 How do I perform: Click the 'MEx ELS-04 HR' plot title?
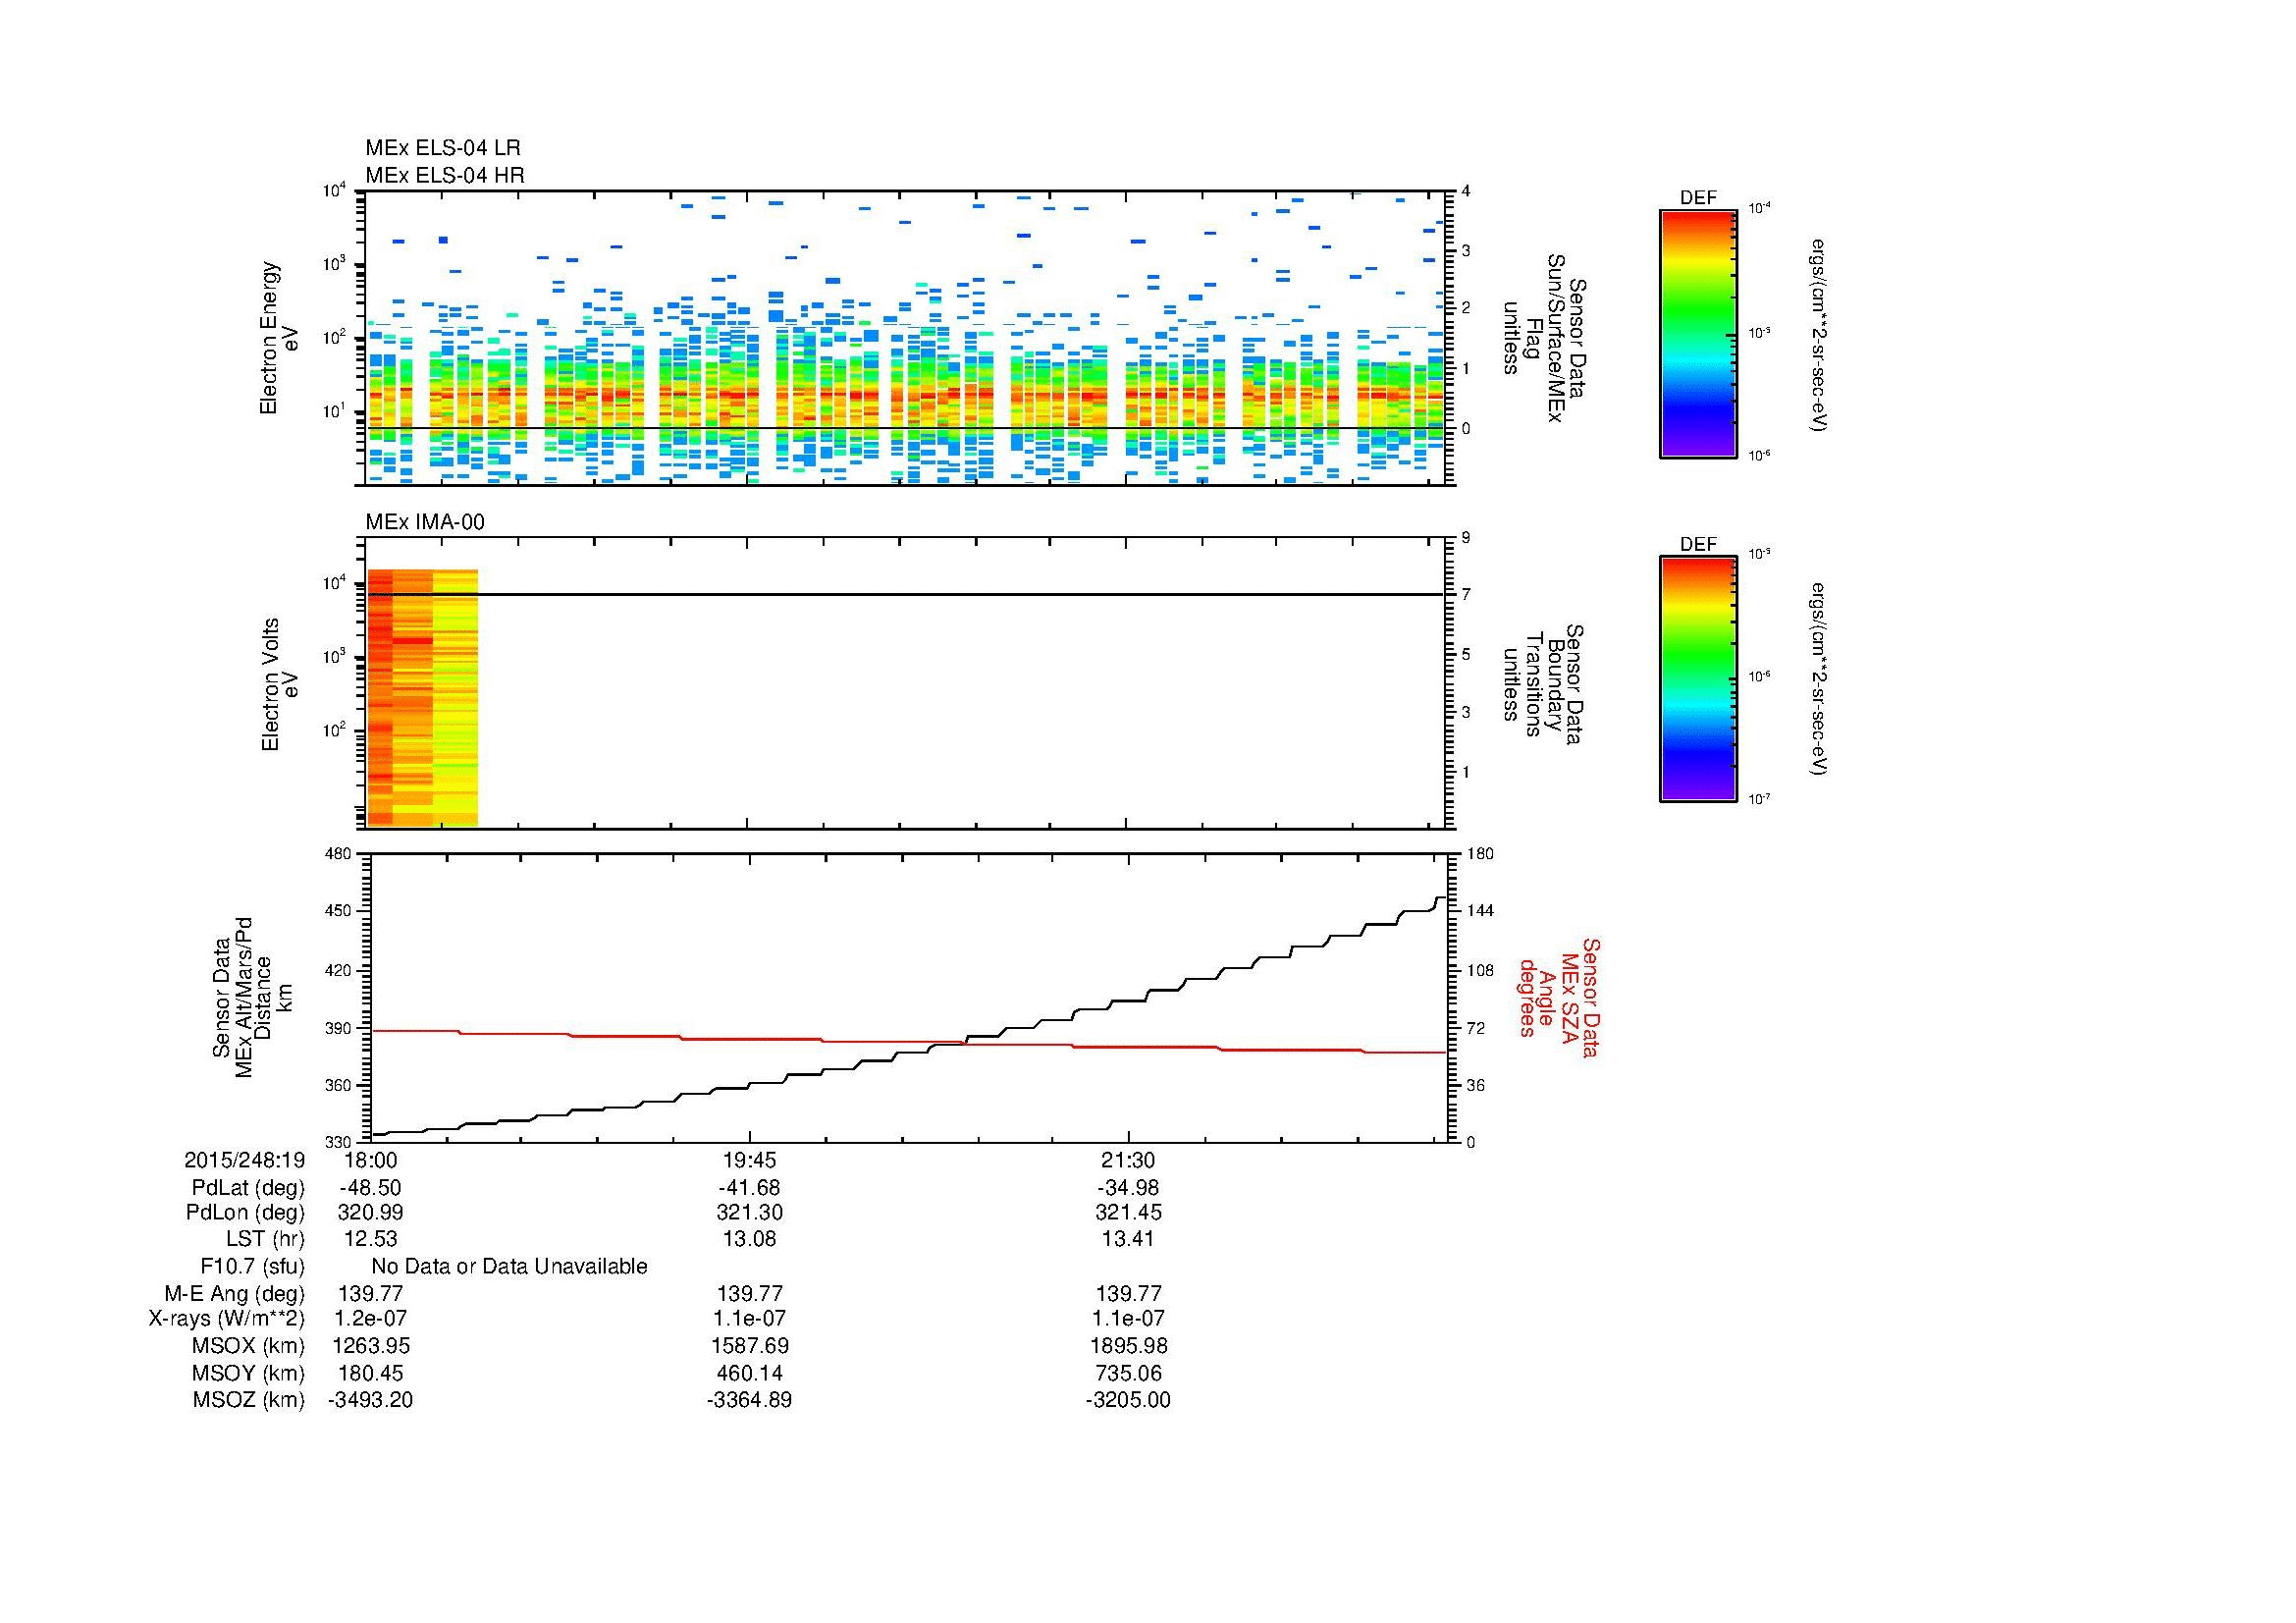(445, 175)
